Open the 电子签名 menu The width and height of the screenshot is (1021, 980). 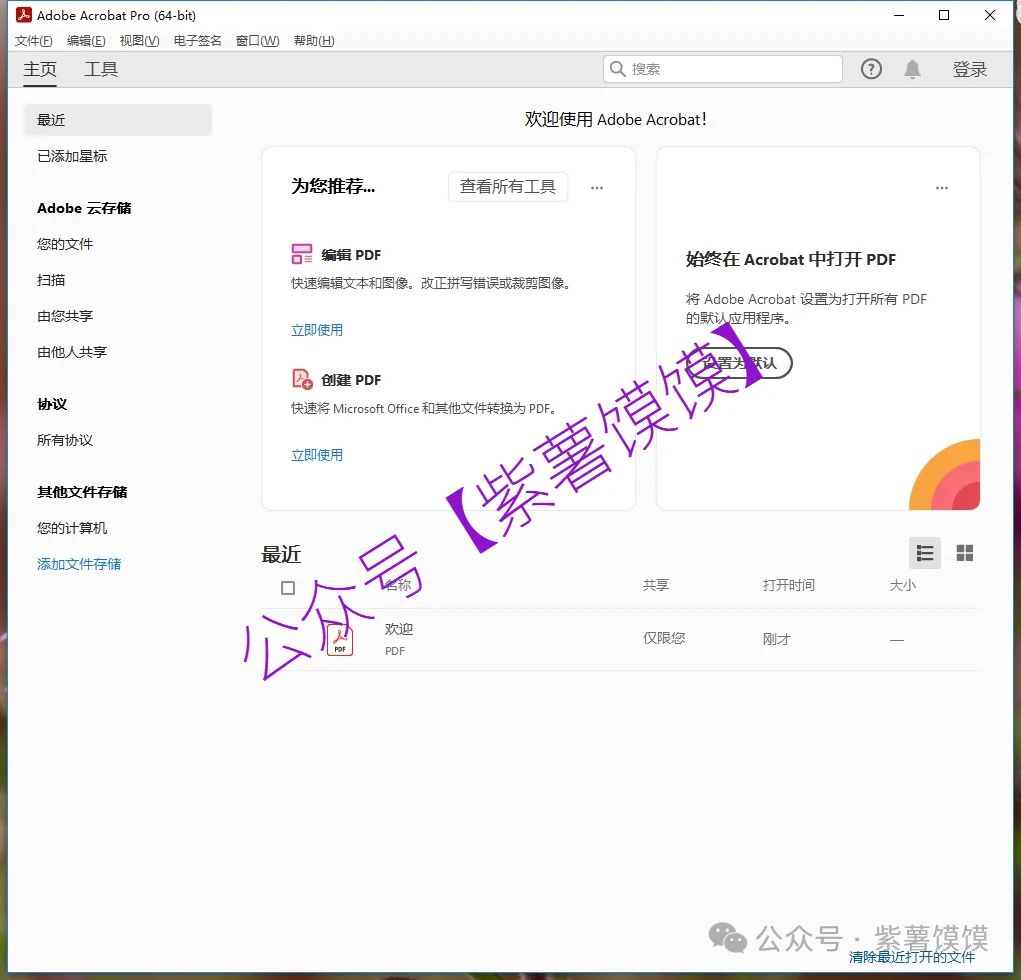[197, 41]
